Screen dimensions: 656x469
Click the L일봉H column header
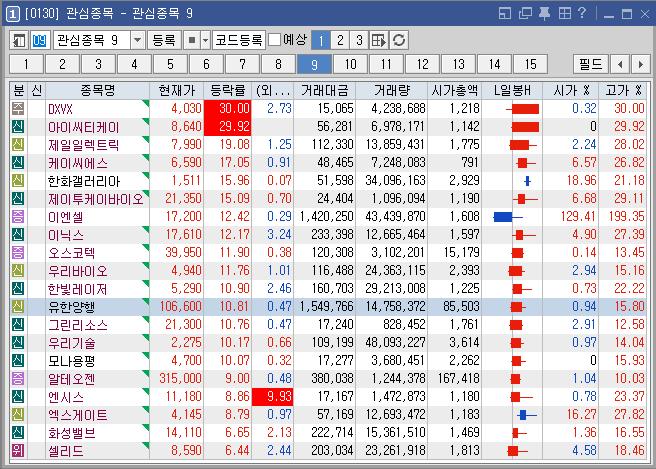click(512, 90)
